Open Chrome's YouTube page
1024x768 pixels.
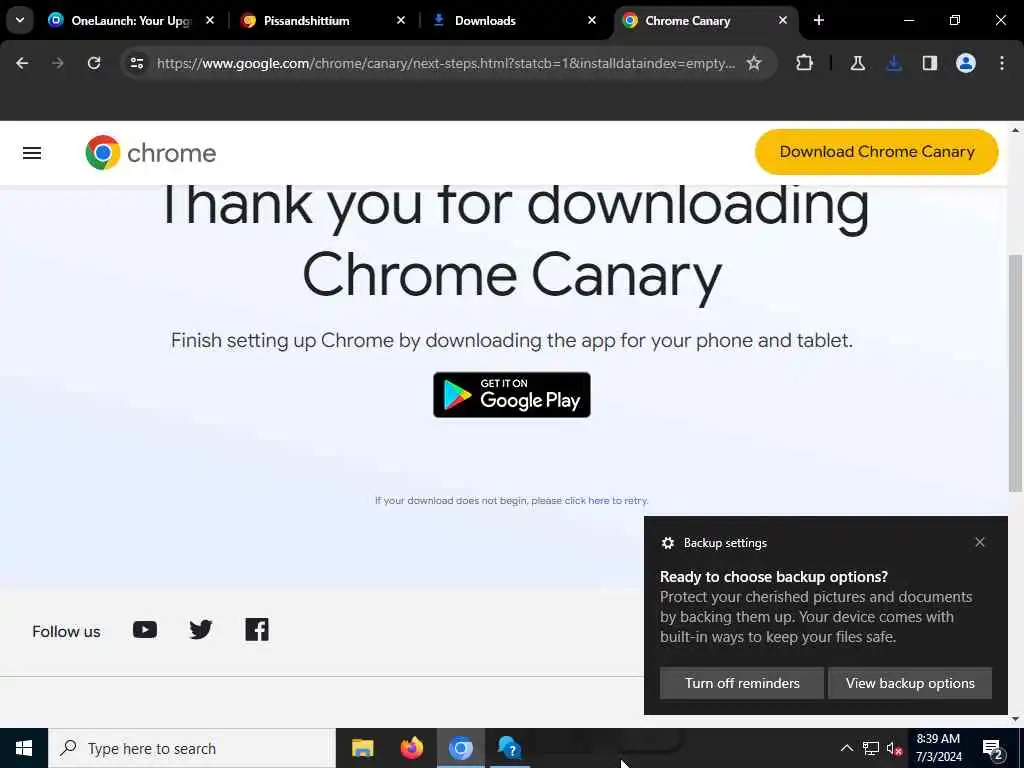145,630
